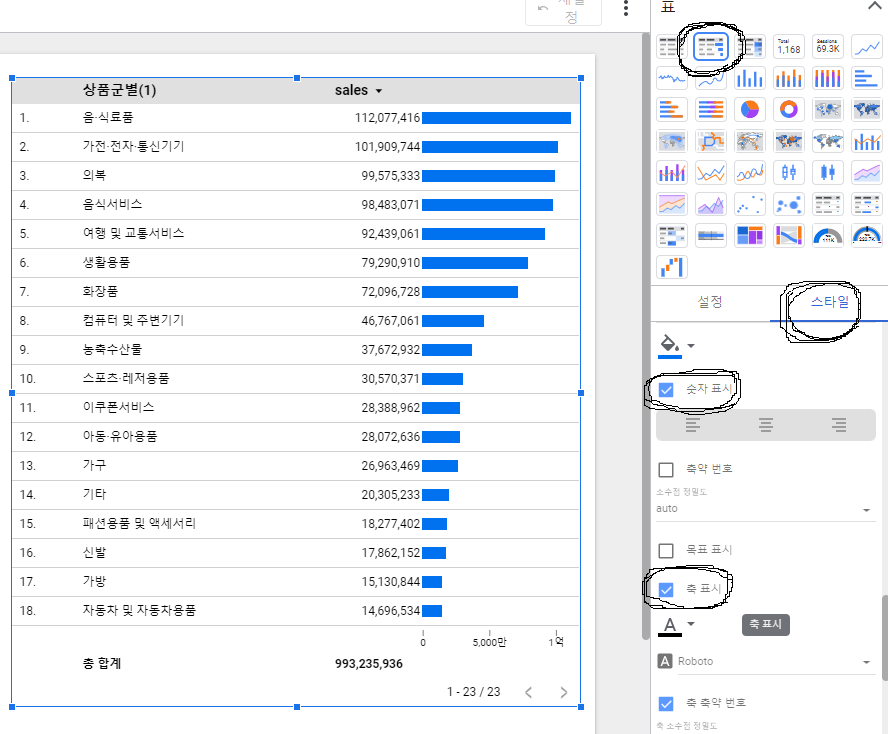Align numbers right

point(839,425)
